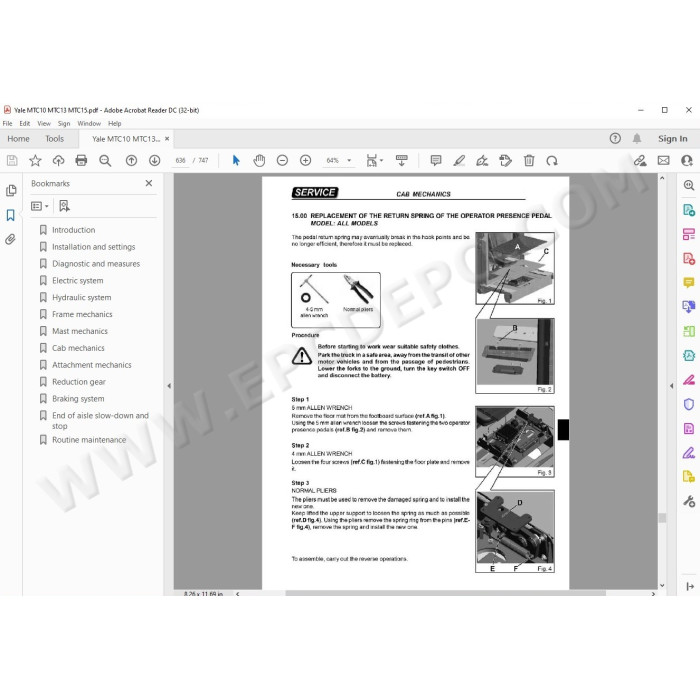Open the Frame mechanics bookmark

[x=82, y=314]
